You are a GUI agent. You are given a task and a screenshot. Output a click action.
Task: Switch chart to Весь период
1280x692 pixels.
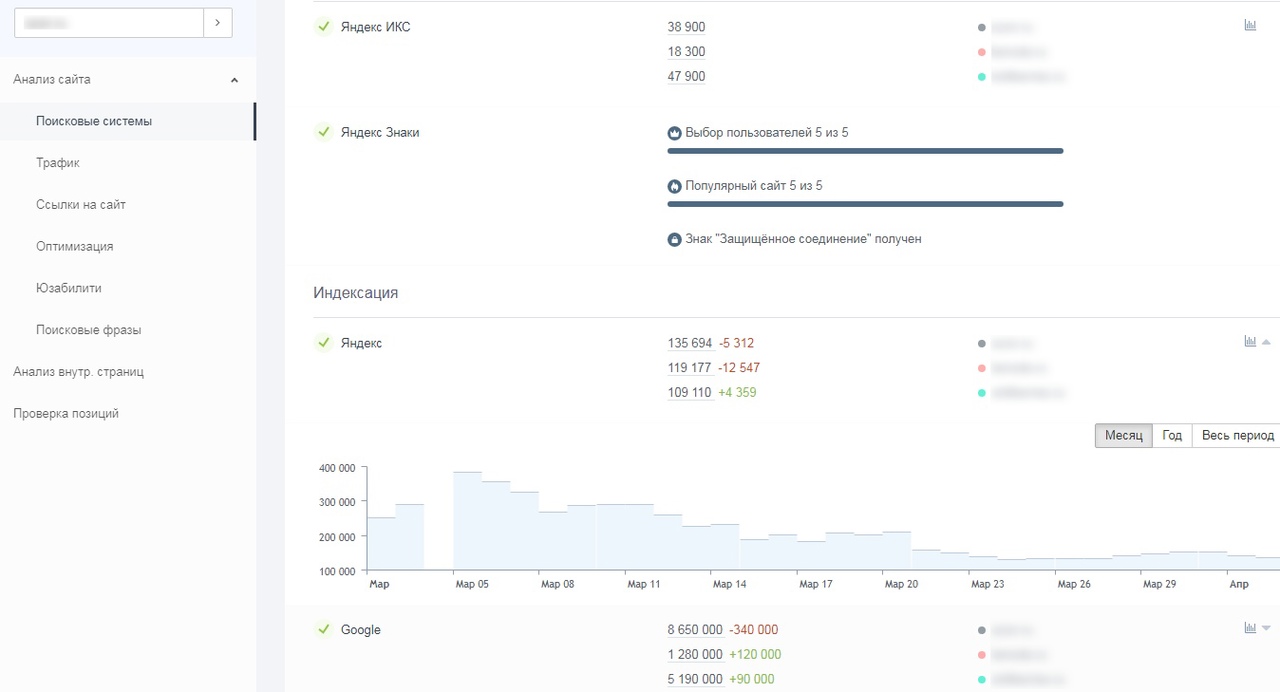[1237, 436]
